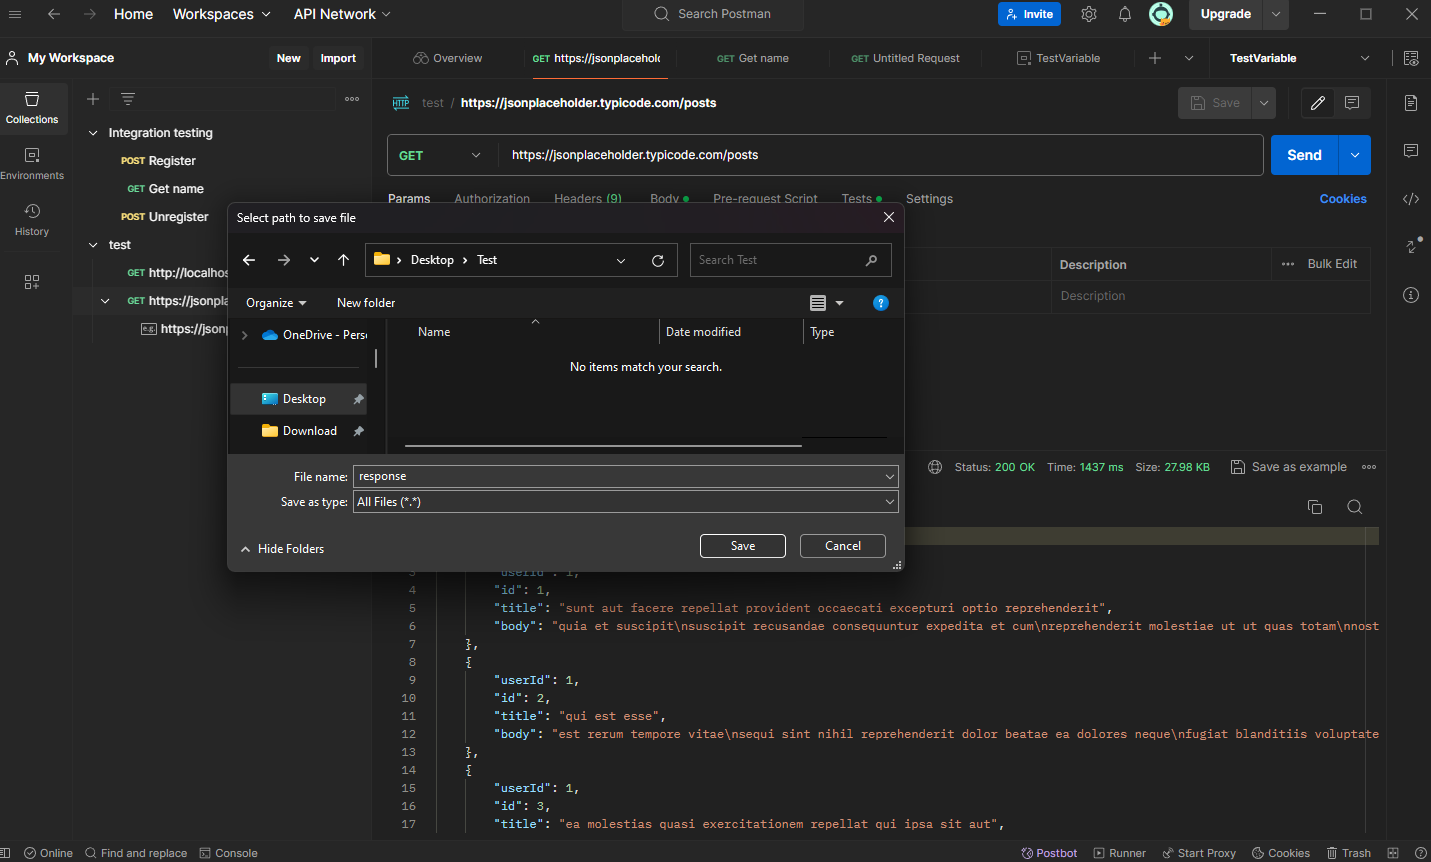
Task: Open the code snippet icon in right sidebar
Action: pyautogui.click(x=1411, y=199)
